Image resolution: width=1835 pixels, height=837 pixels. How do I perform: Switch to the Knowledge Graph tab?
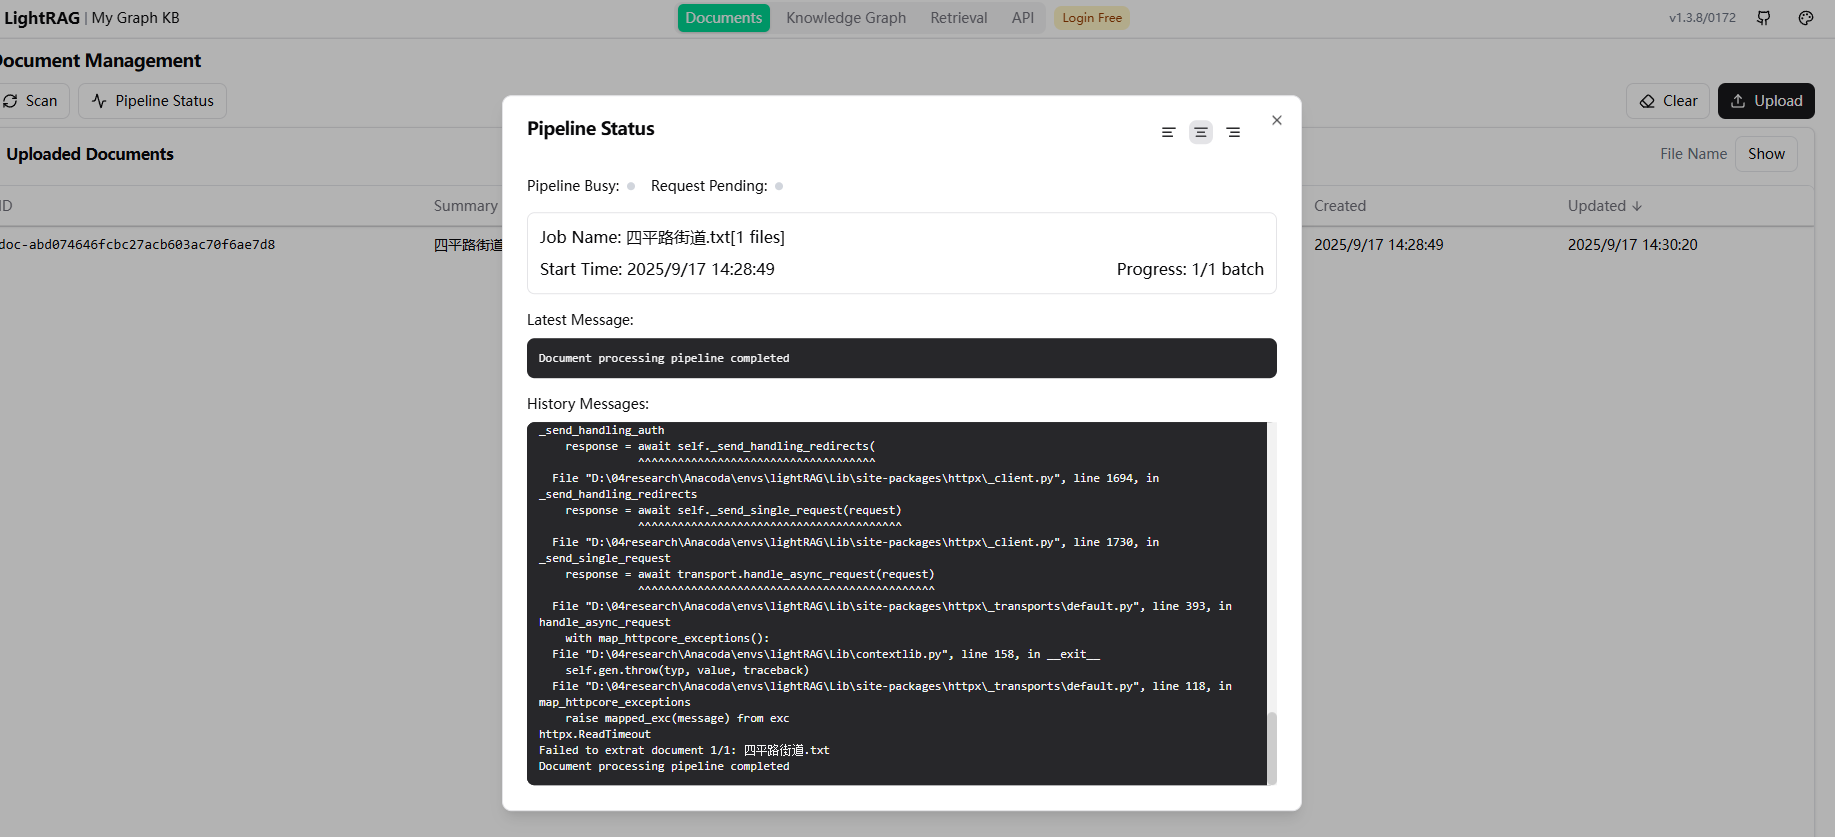coord(846,18)
